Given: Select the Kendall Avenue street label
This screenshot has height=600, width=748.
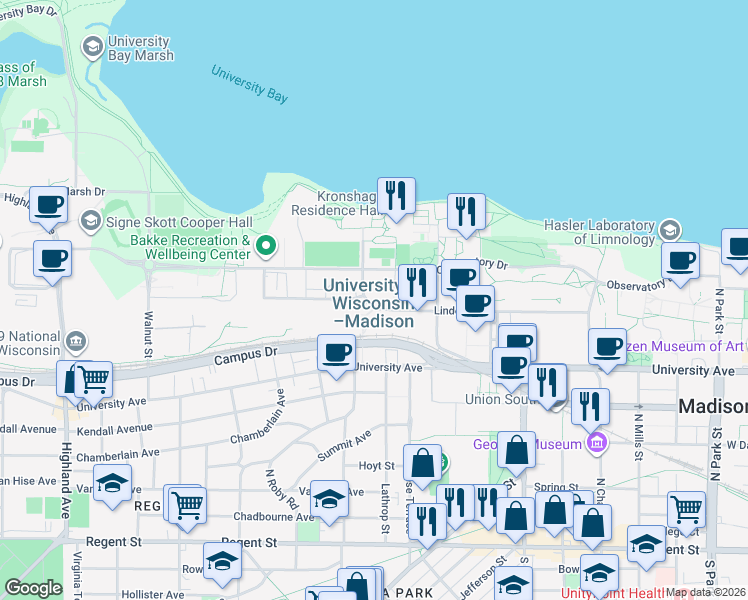Looking at the screenshot, I should pos(115,429).
